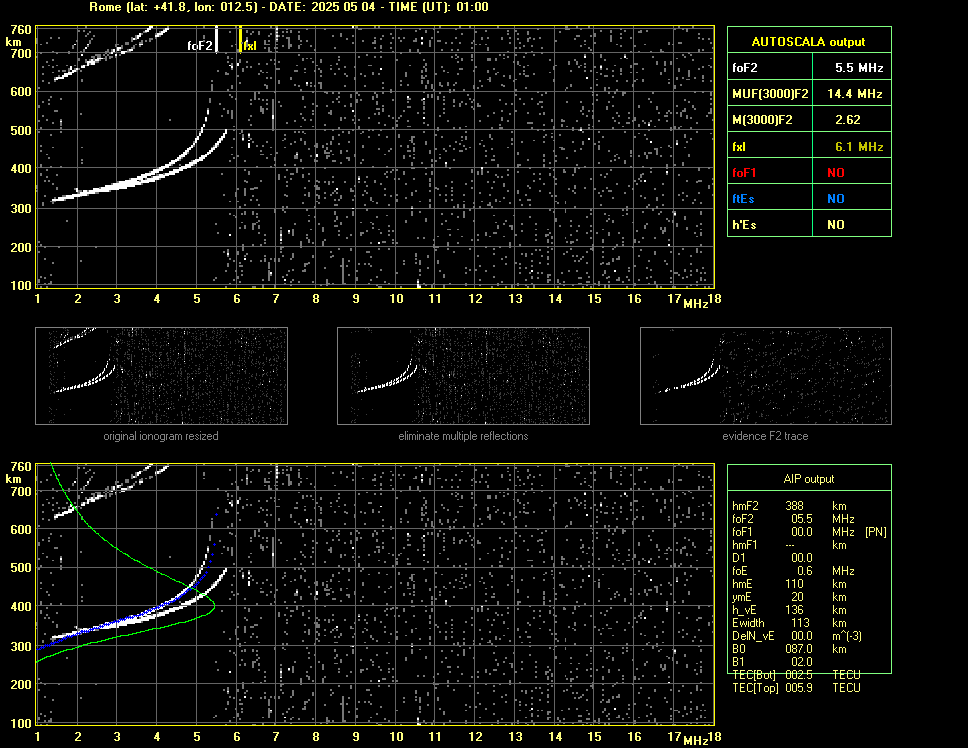The width and height of the screenshot is (968, 748).
Task: Open the evidence F2 trace thumbnail
Action: pos(766,376)
